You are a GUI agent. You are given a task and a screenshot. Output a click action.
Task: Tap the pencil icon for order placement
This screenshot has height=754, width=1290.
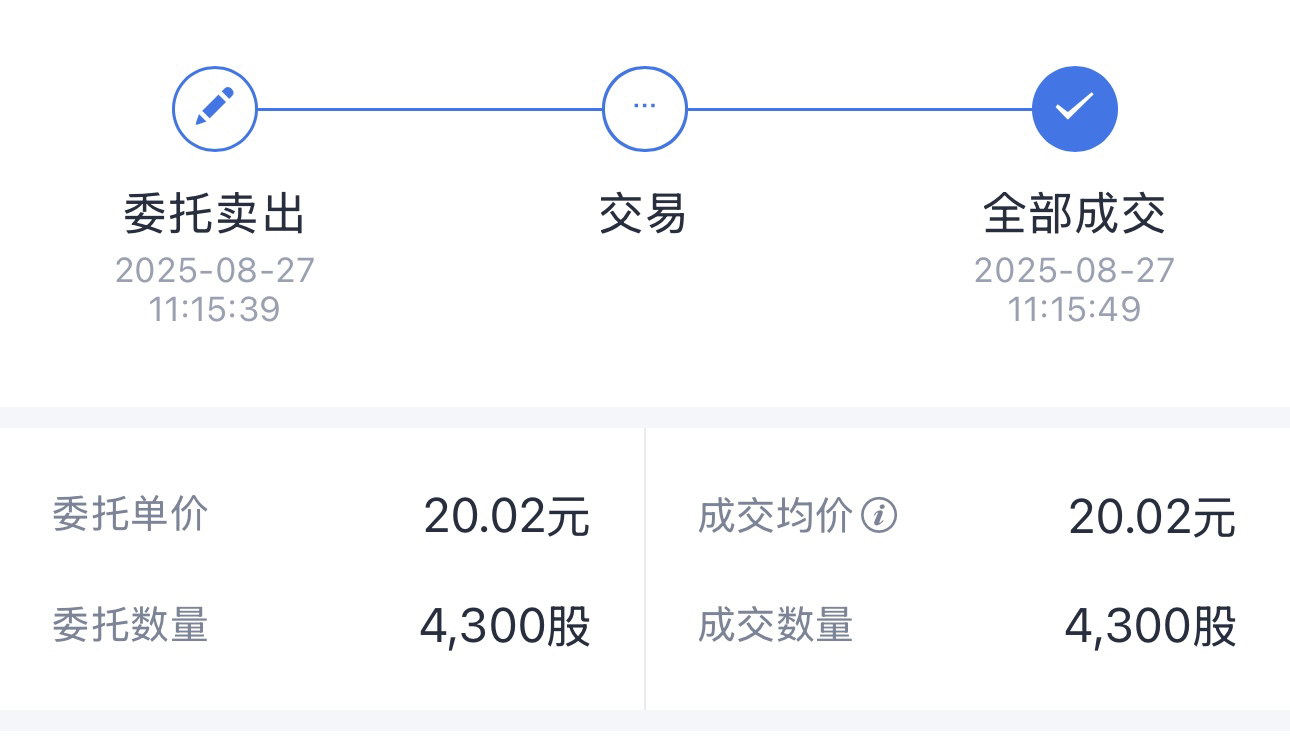[215, 109]
